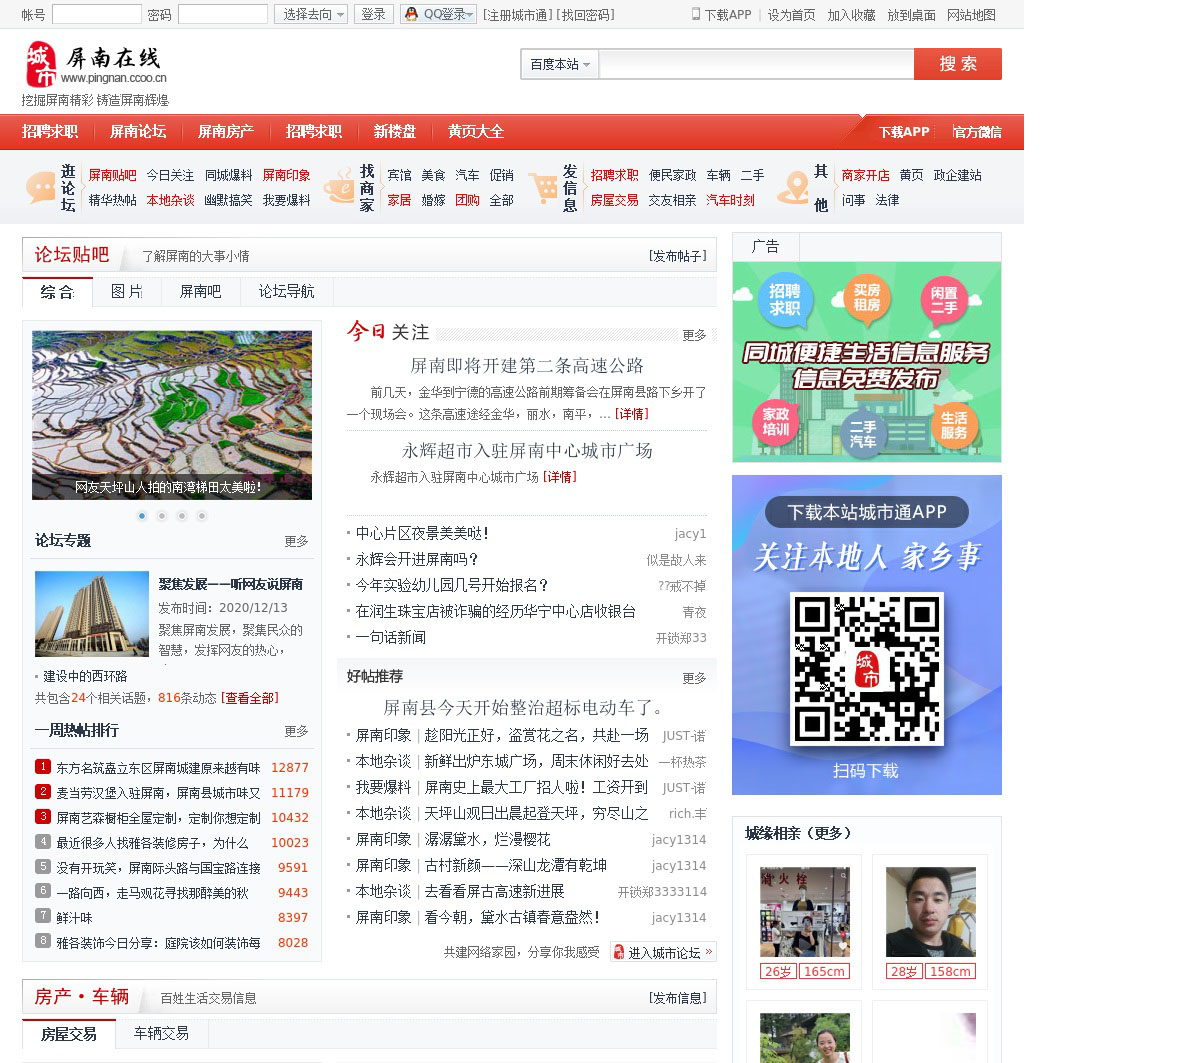Click 官方微信 in the red navigation bar
1200x1063 pixels.
(x=977, y=132)
